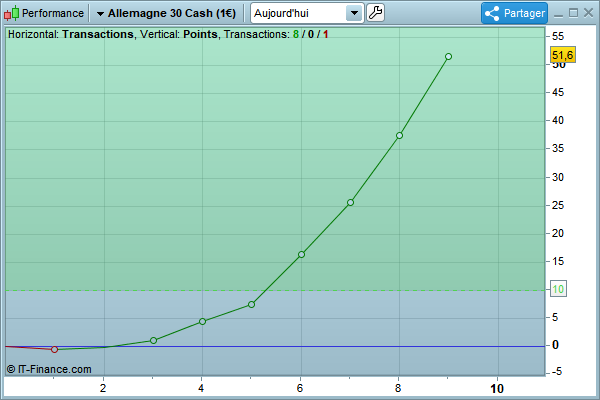Click the 2 label on horizontal axis
Image resolution: width=600 pixels, height=400 pixels.
pyautogui.click(x=103, y=388)
